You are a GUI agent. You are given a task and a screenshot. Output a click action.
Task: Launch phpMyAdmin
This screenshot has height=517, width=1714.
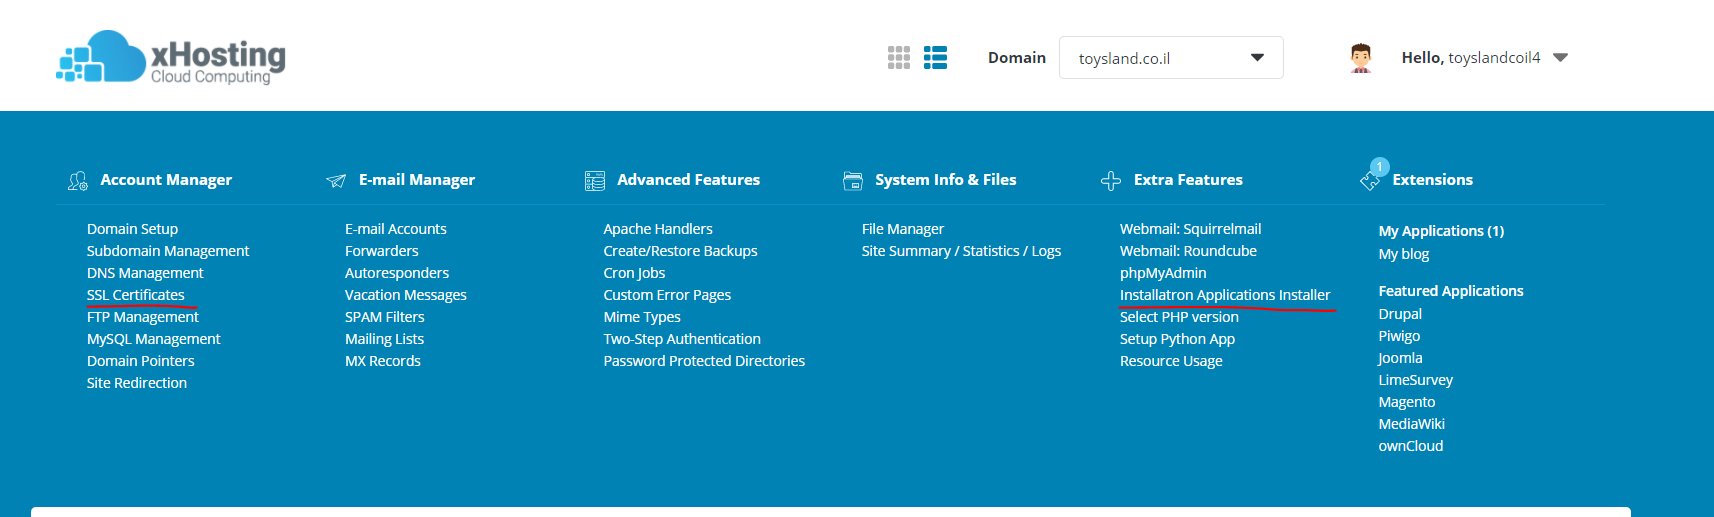pyautogui.click(x=1162, y=273)
